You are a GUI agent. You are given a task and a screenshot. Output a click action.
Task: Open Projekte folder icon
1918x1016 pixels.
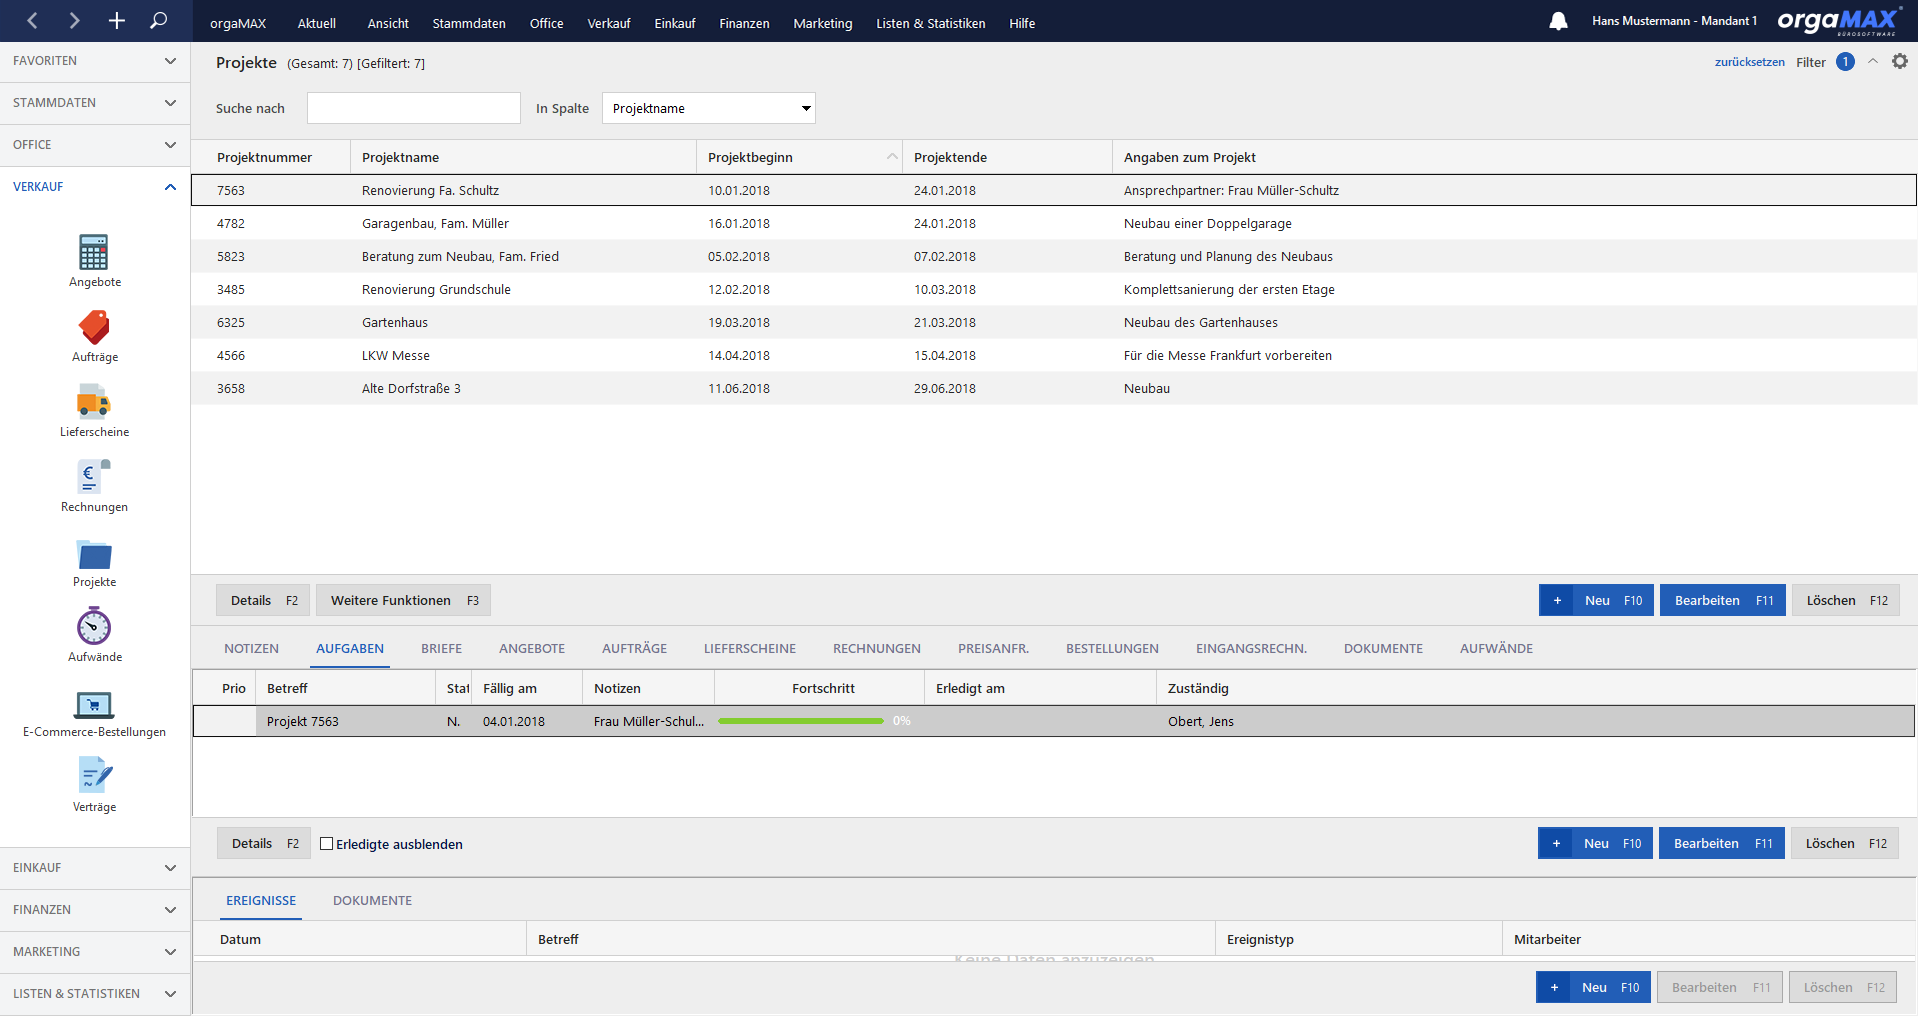[x=94, y=554]
